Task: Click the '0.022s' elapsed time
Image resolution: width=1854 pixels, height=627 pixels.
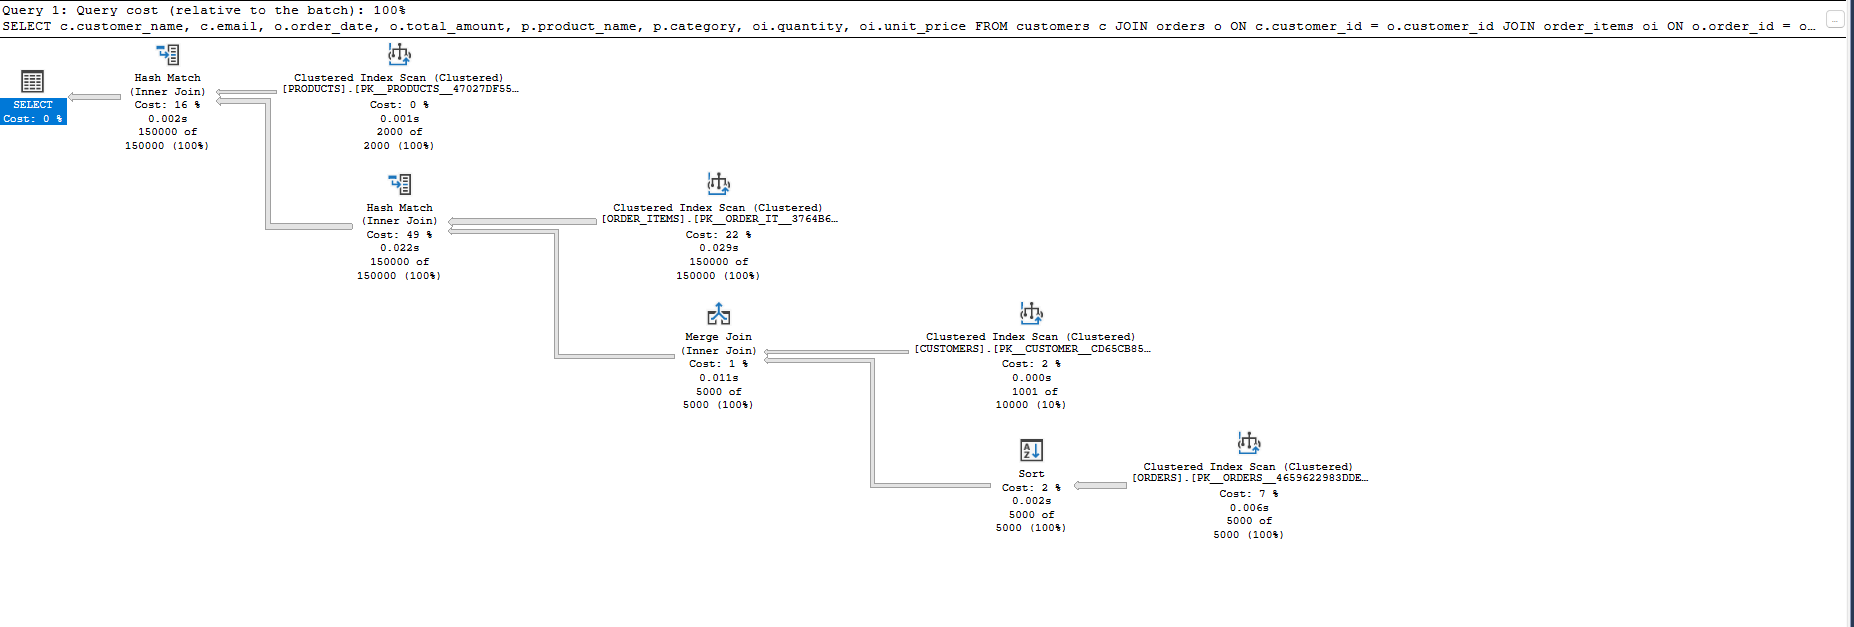Action: [400, 248]
